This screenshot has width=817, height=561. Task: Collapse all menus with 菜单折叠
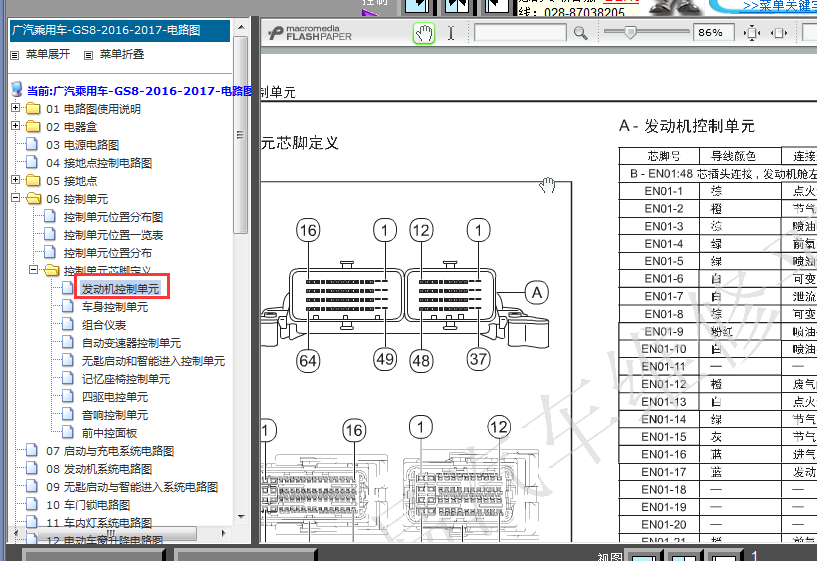pos(122,54)
